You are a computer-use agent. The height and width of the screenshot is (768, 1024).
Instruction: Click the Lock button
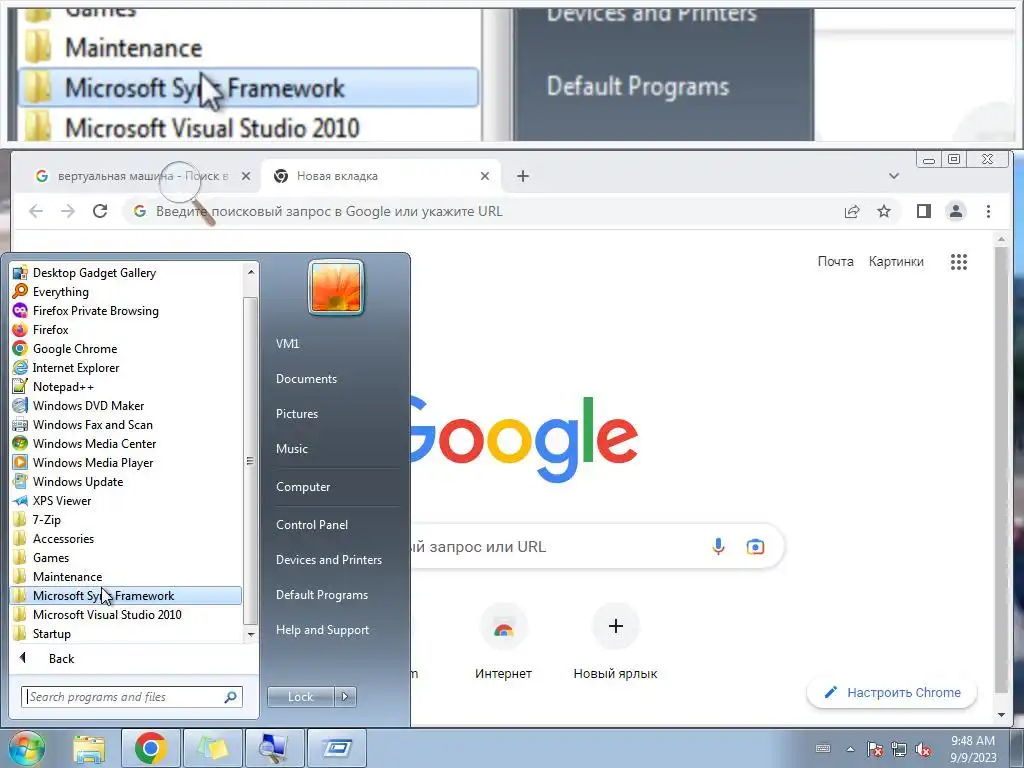point(300,697)
